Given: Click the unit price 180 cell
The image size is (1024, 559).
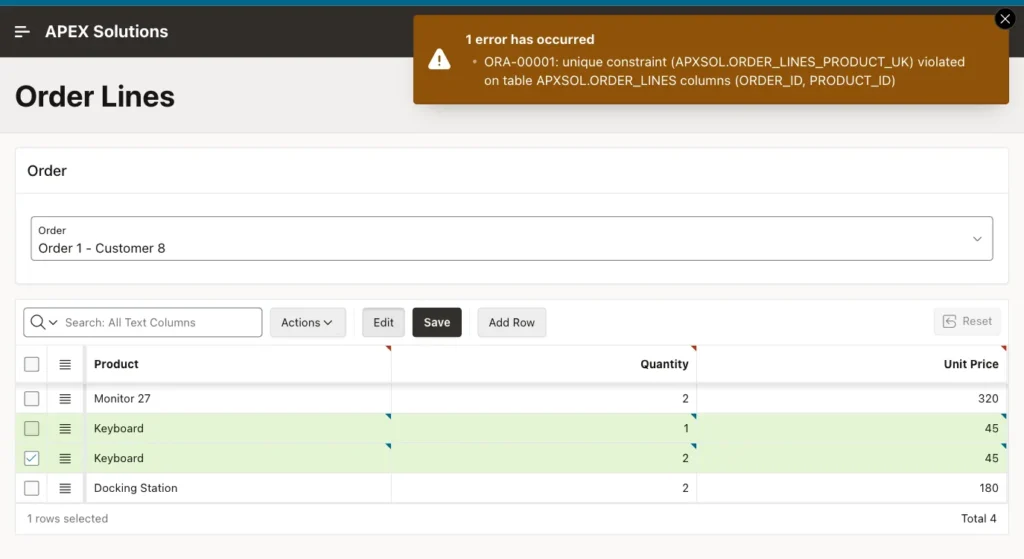Looking at the screenshot, I should tap(852, 488).
